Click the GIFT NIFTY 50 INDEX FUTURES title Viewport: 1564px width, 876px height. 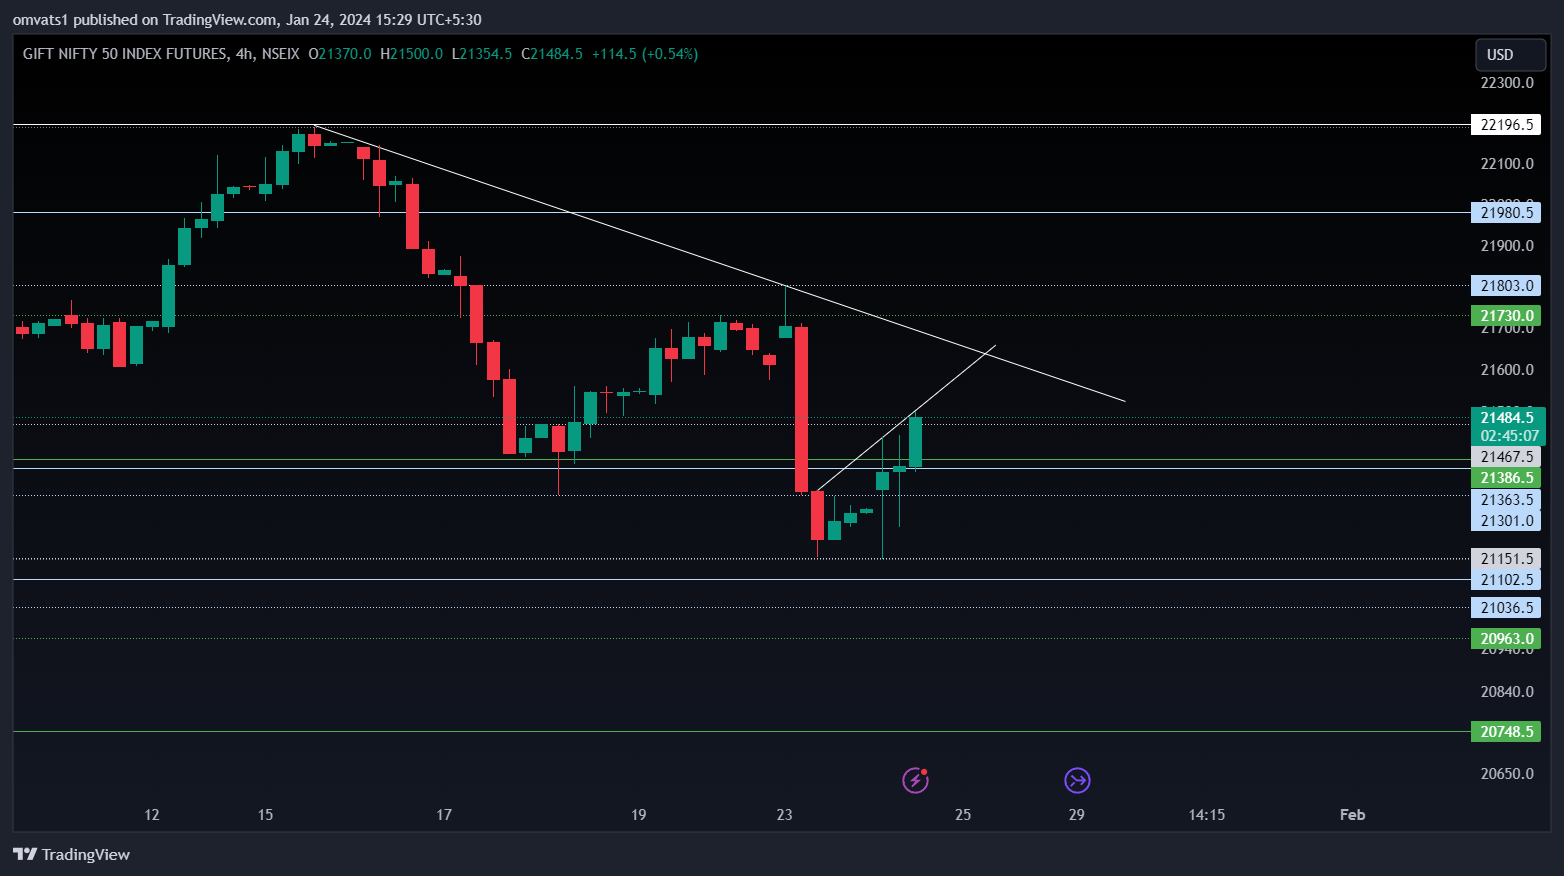coord(125,54)
